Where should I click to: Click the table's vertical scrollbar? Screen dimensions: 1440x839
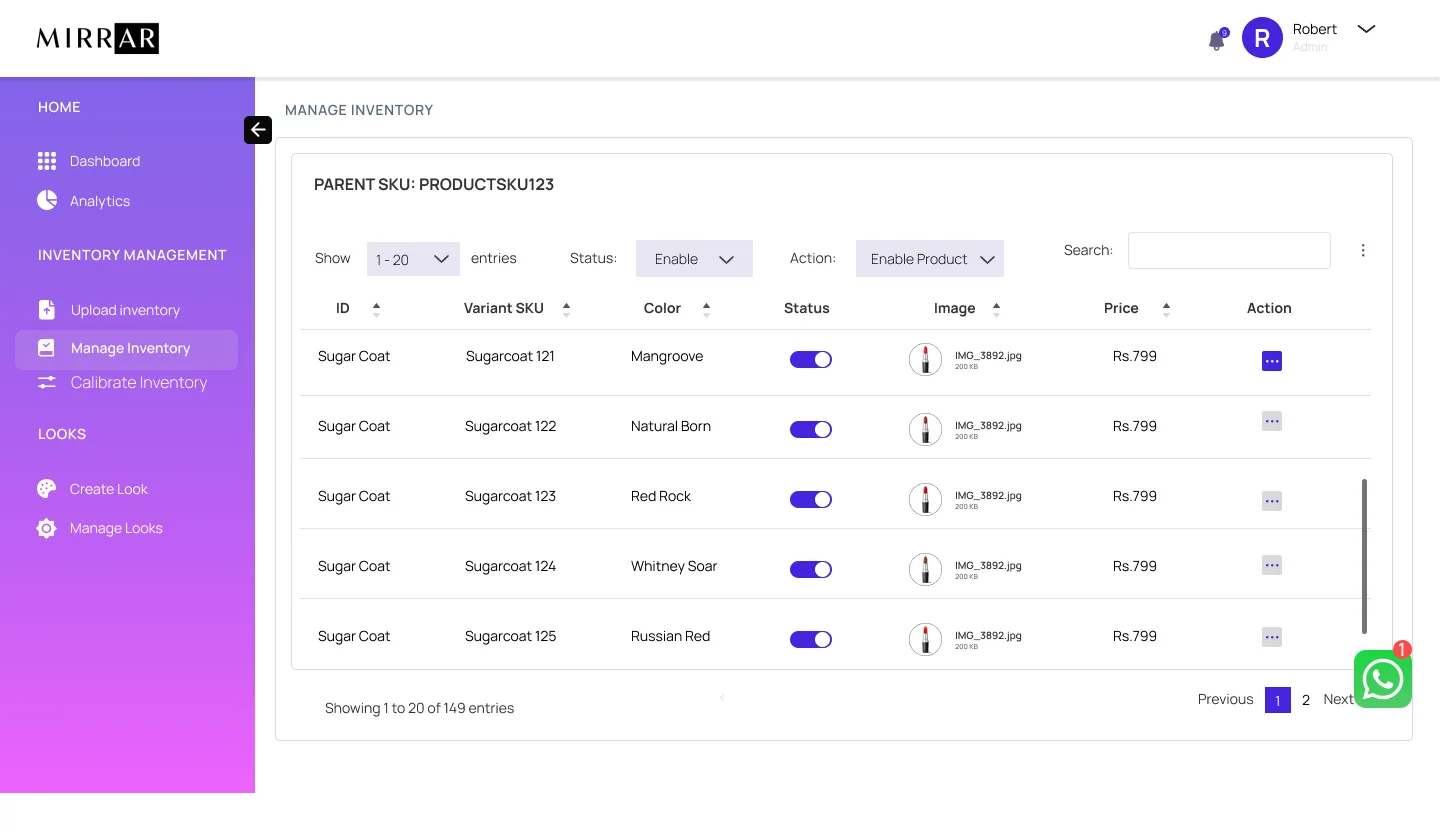point(1364,556)
